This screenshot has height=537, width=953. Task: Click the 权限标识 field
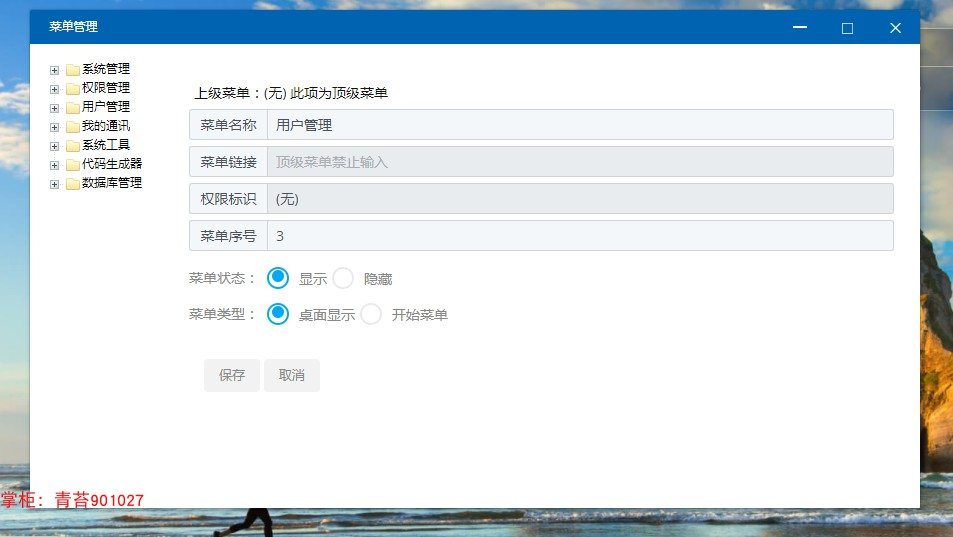(580, 199)
